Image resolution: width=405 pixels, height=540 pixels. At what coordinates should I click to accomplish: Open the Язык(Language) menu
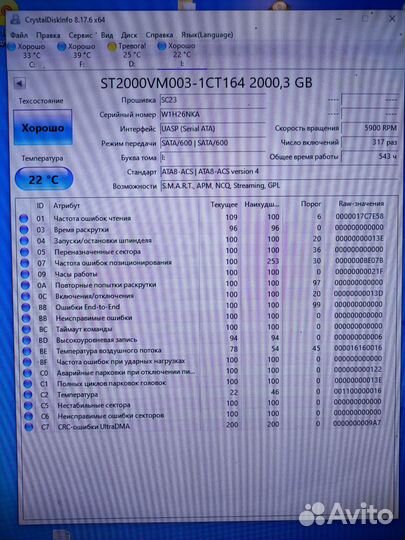coord(207,35)
